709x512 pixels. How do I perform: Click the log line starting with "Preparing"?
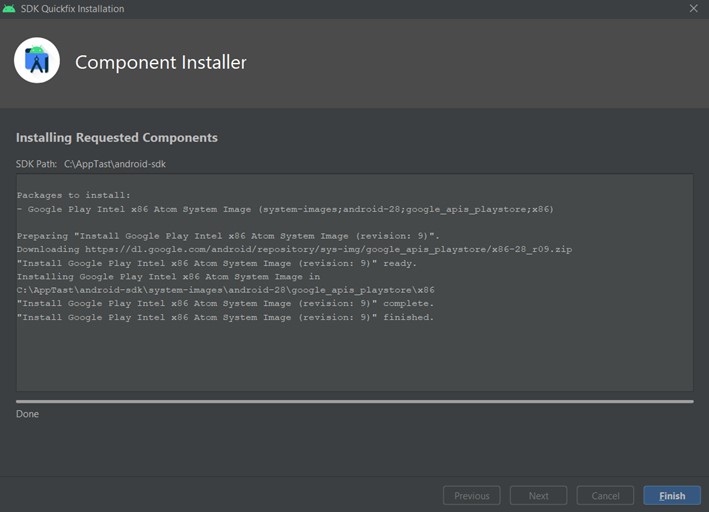[228, 235]
